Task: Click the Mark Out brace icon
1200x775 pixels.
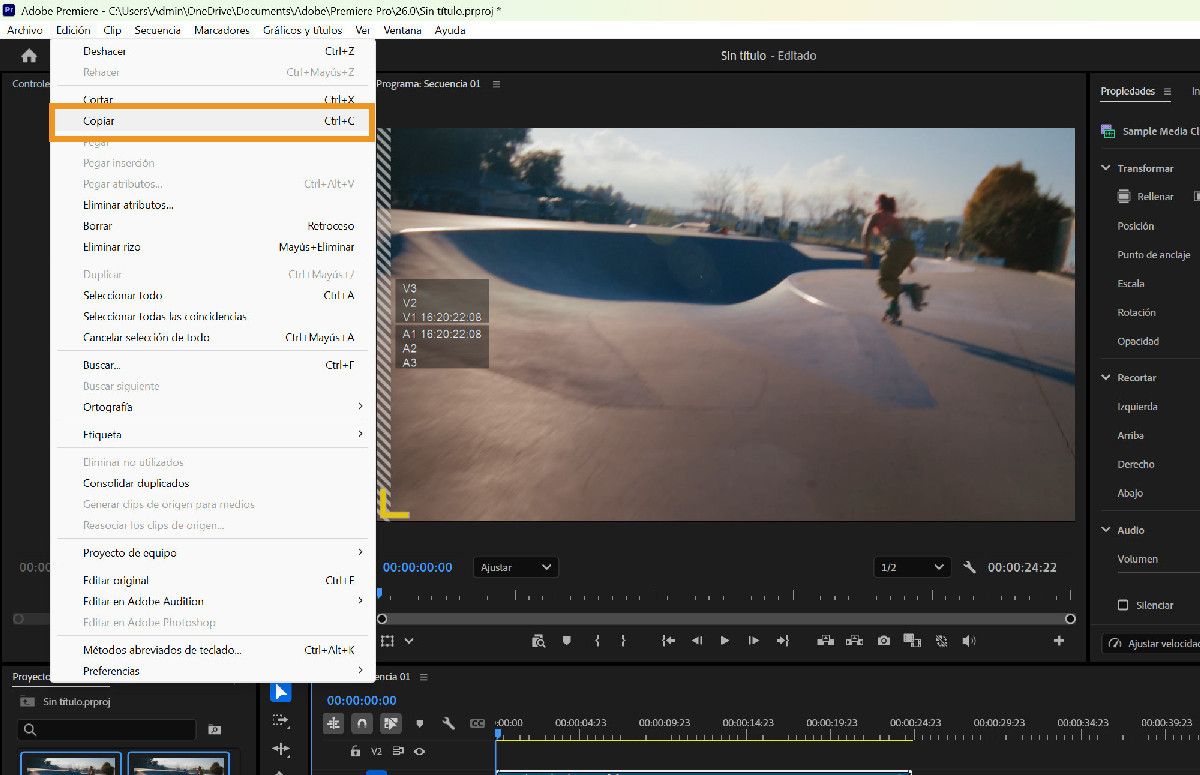Action: [x=623, y=641]
